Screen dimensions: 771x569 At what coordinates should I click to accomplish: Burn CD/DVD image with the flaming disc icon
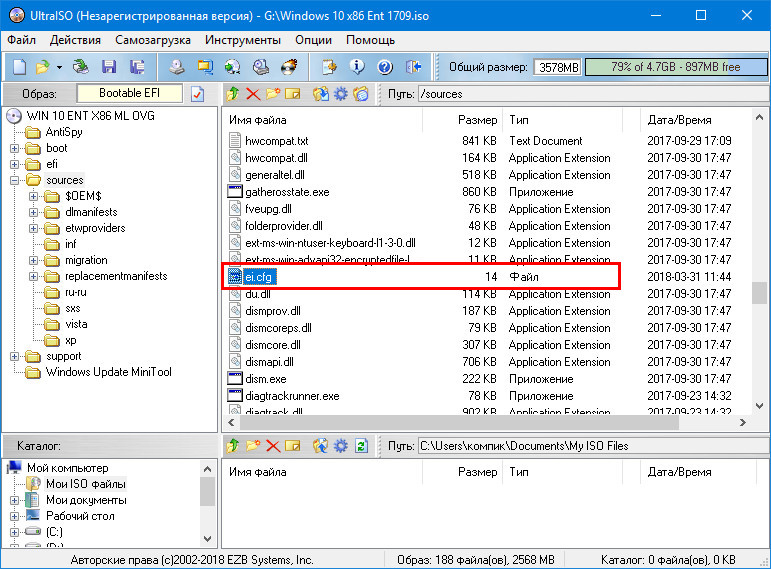click(x=290, y=67)
